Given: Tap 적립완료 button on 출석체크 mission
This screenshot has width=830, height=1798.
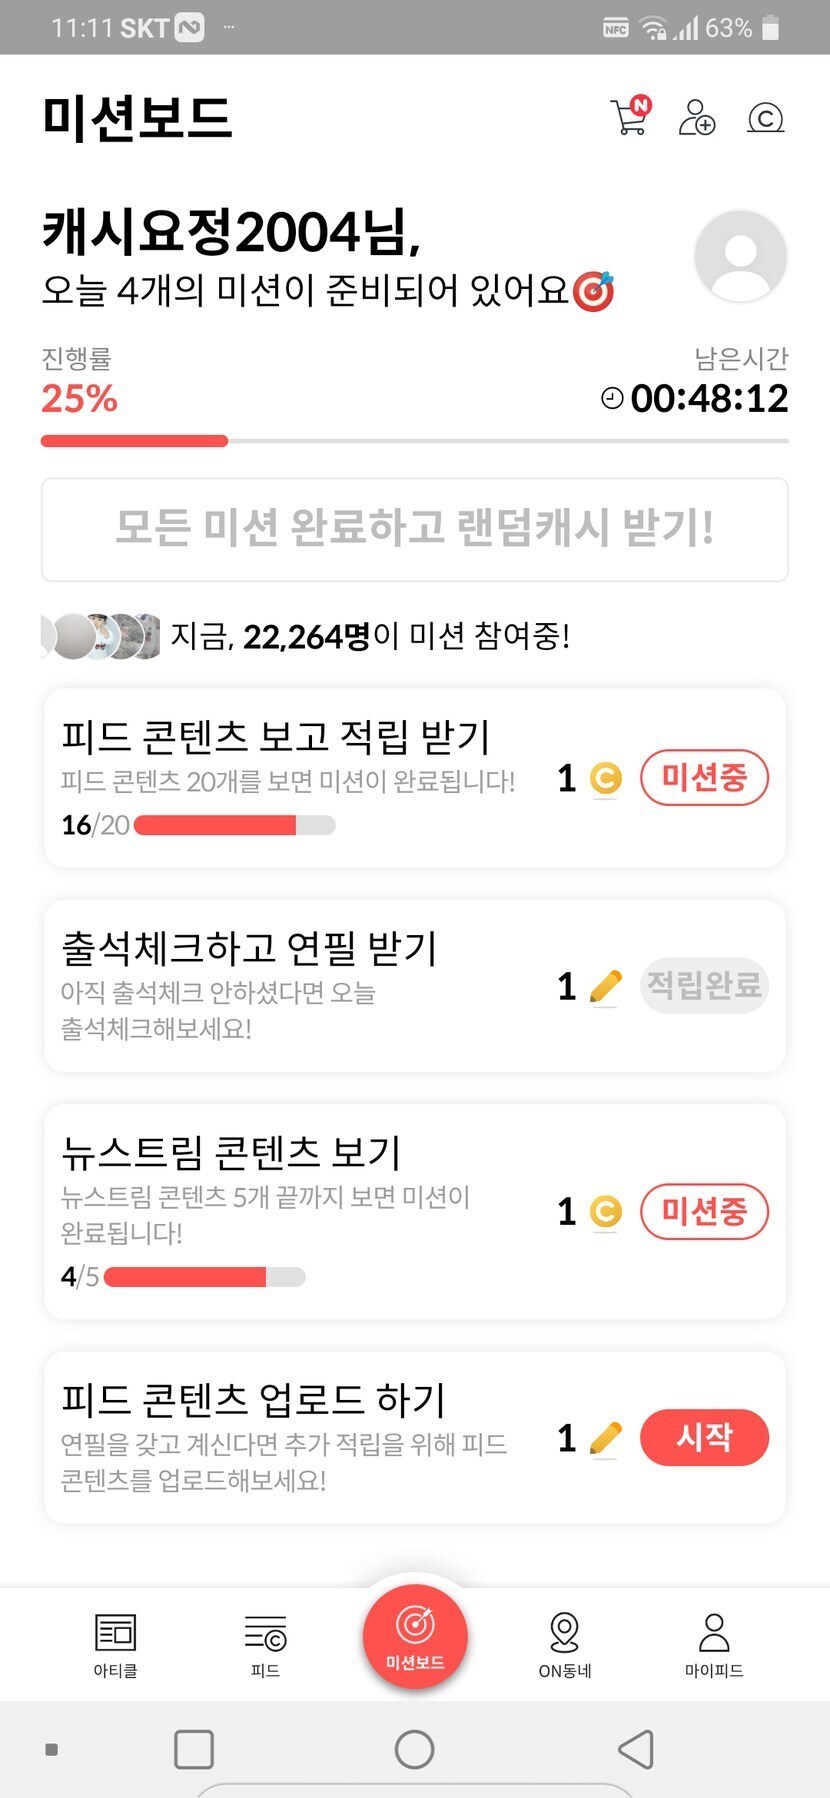Looking at the screenshot, I should pos(704,986).
